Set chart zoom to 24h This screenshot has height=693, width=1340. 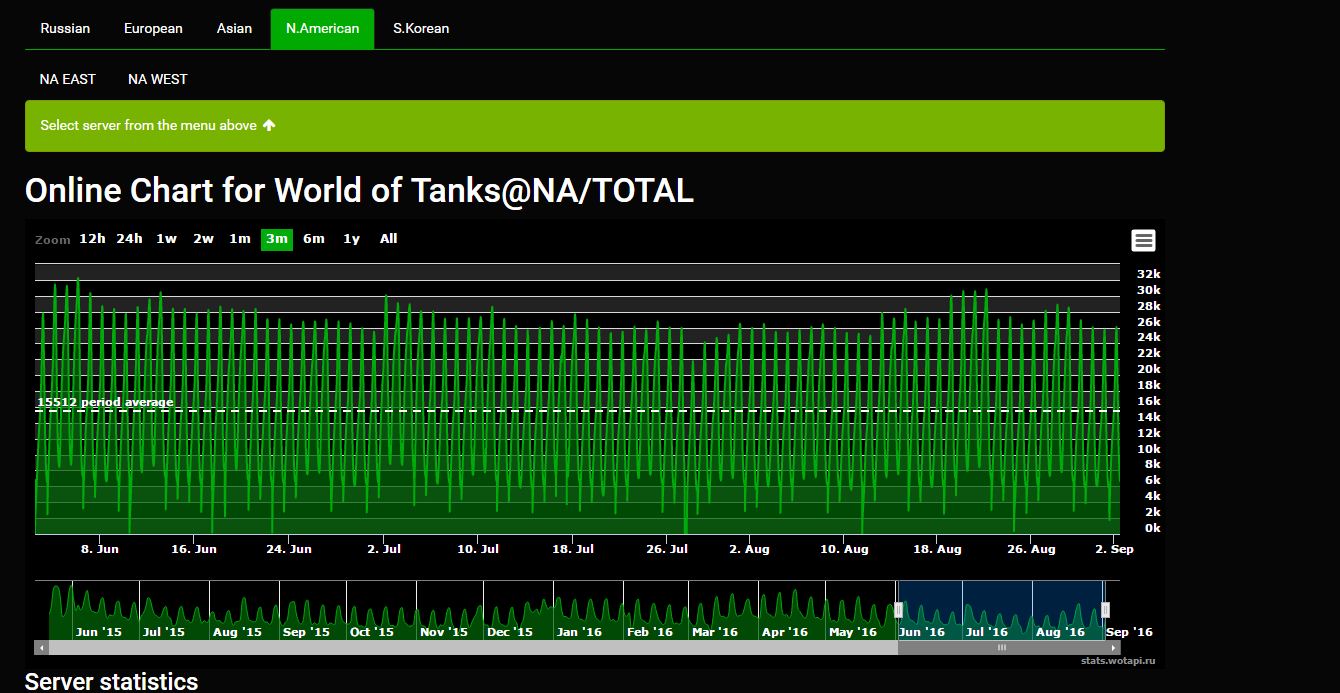pyautogui.click(x=129, y=239)
